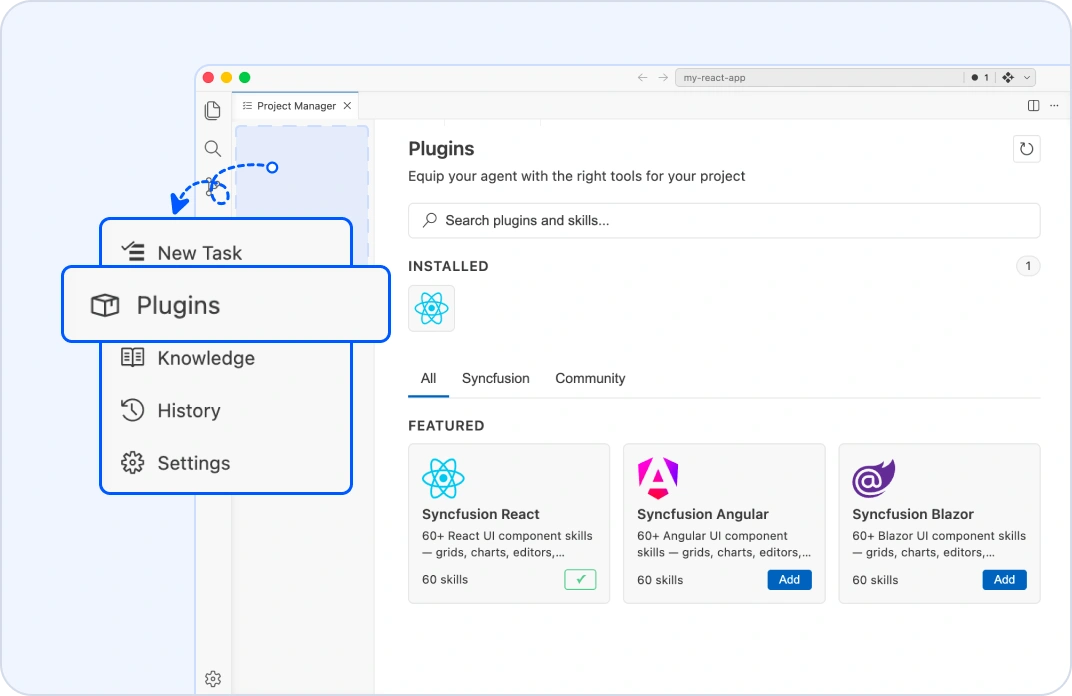Select the Project Manager editor tab
The width and height of the screenshot is (1072, 696).
pos(296,105)
